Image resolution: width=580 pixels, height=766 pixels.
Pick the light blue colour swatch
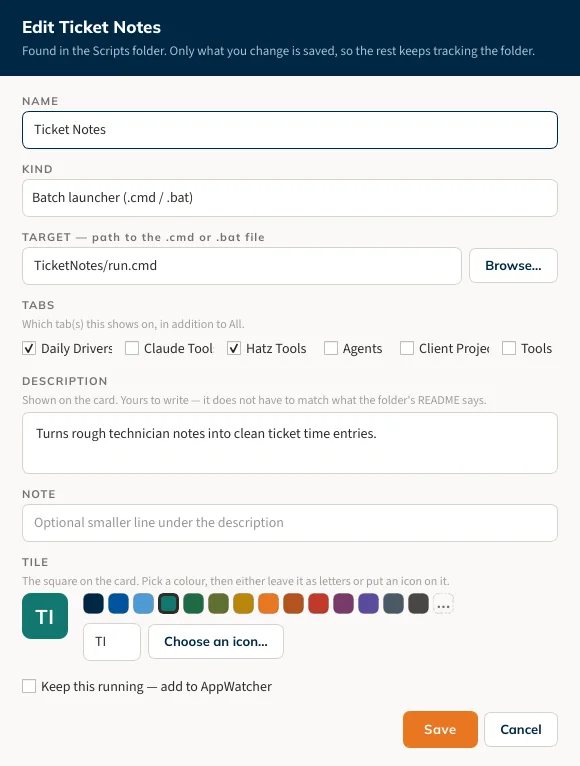143,604
